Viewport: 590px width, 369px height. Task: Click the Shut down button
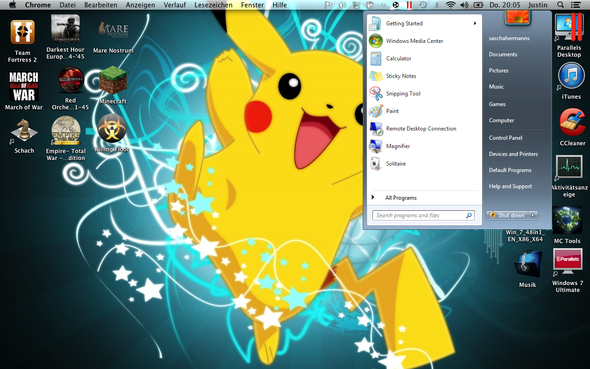(507, 215)
